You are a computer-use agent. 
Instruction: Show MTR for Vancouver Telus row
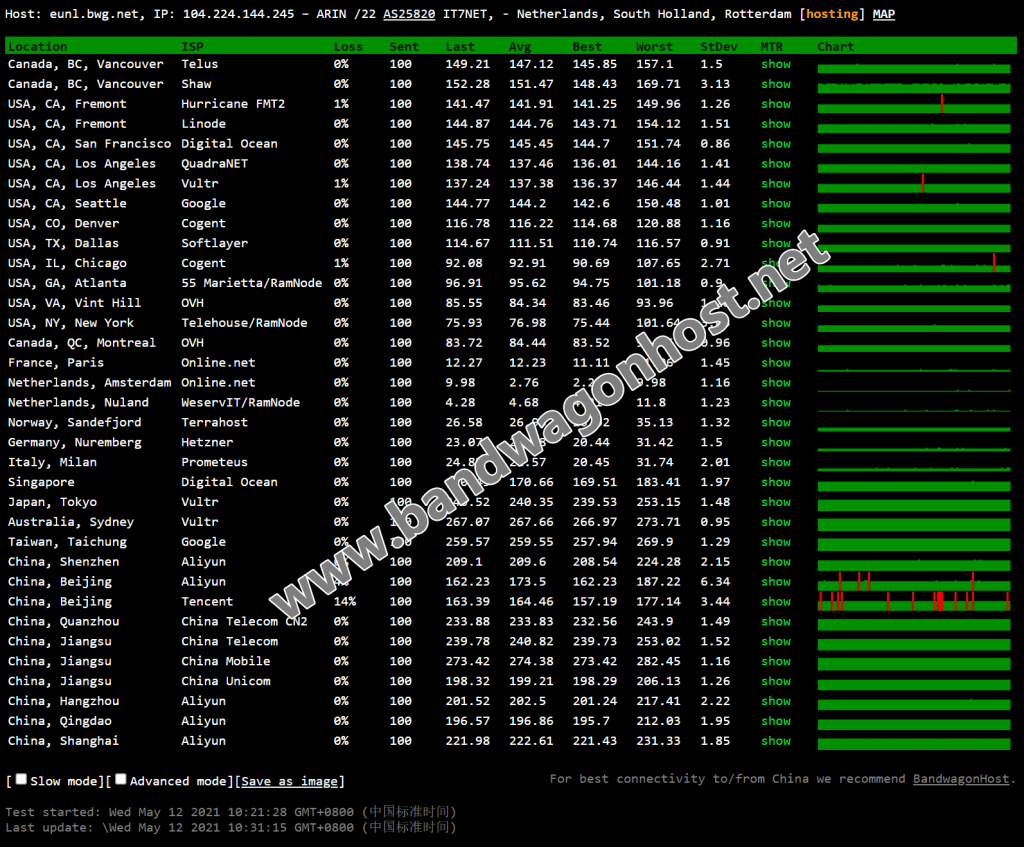click(x=776, y=64)
